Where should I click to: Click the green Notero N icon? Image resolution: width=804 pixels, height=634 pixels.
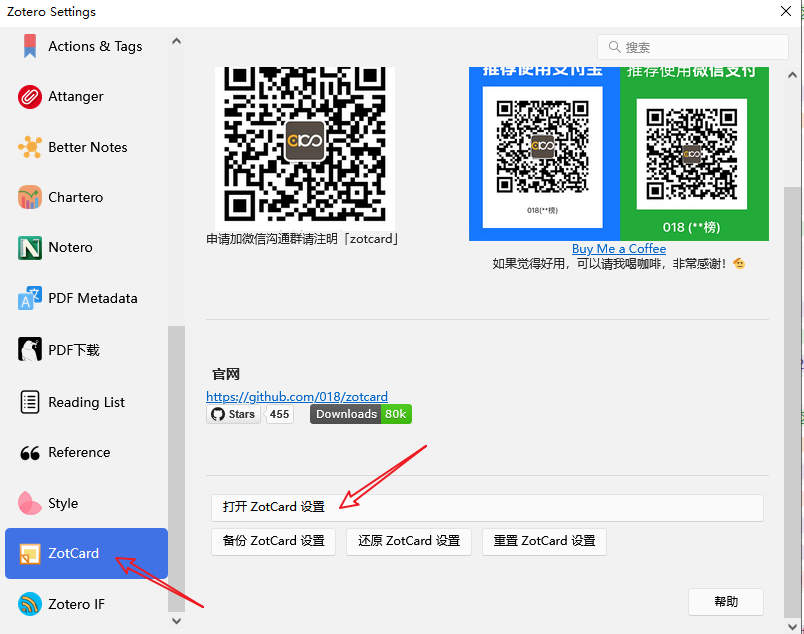[30, 248]
